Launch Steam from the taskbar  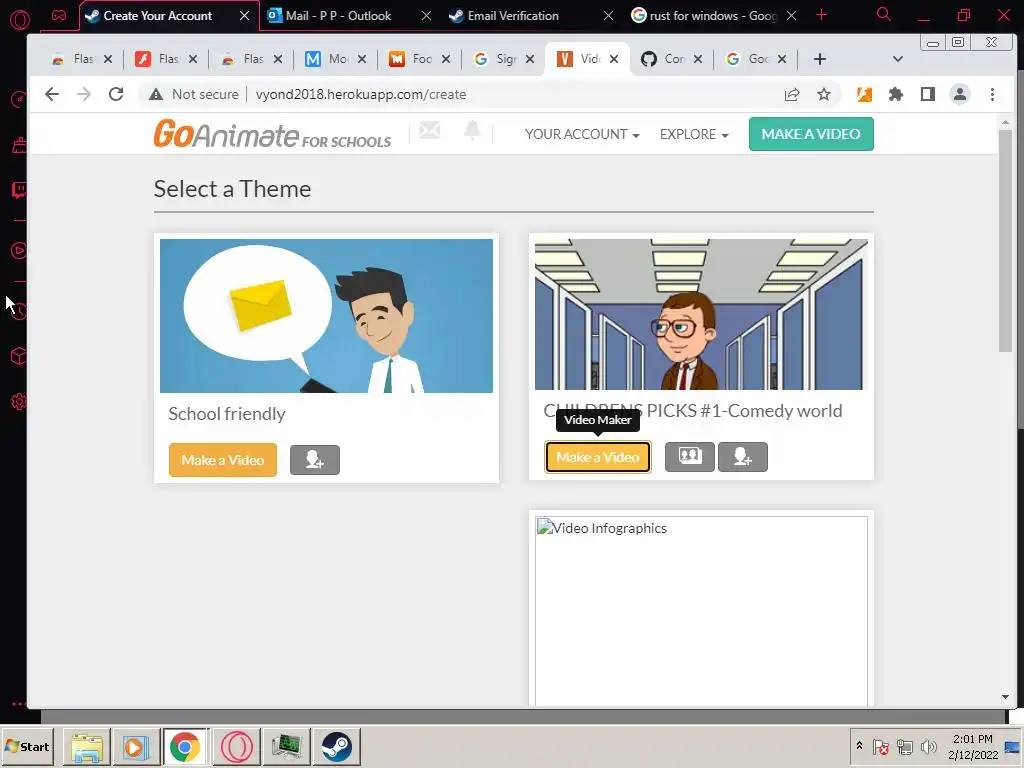pos(337,746)
